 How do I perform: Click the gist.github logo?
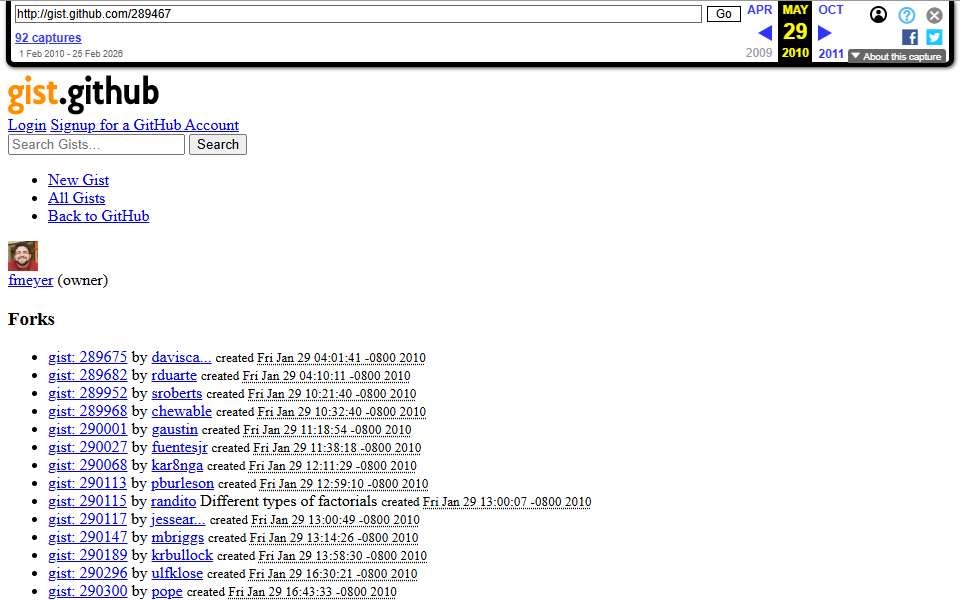(83, 94)
